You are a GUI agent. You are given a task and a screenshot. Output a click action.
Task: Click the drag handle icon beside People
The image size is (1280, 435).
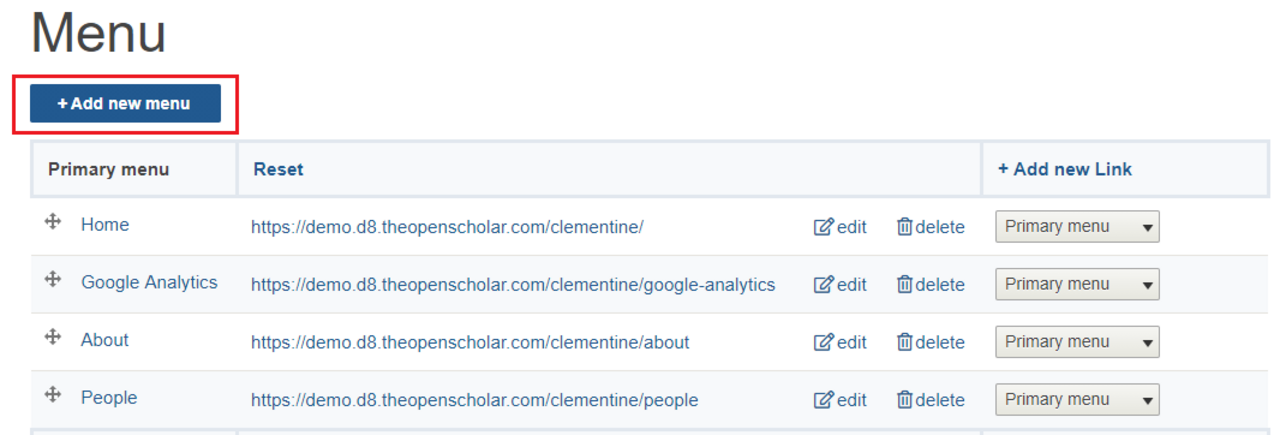[53, 395]
